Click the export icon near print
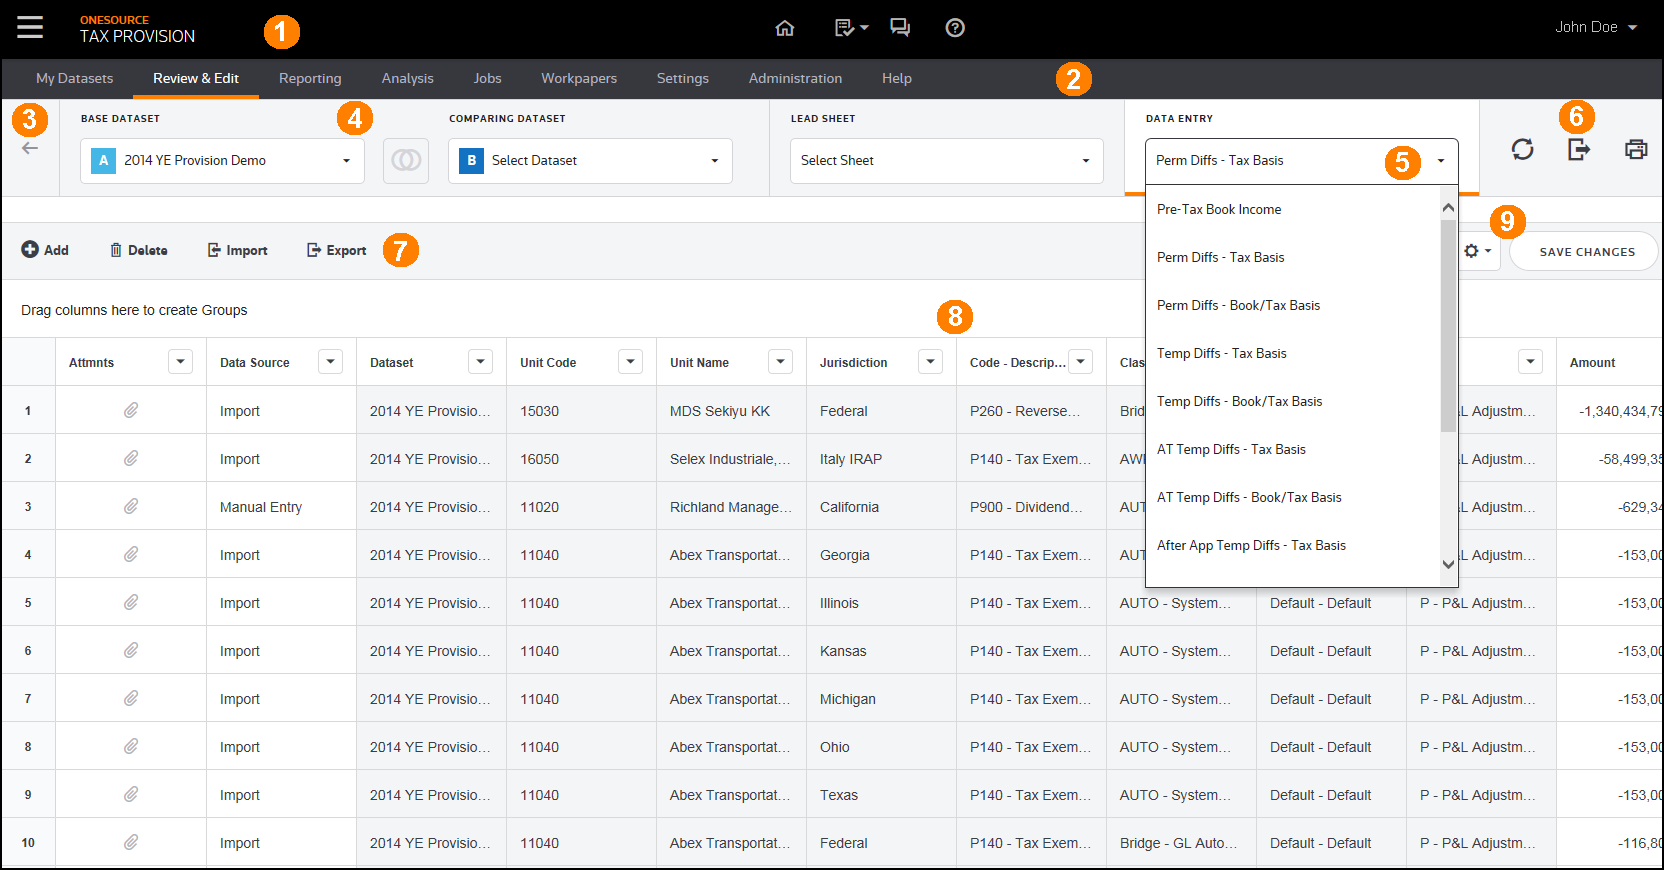Image resolution: width=1664 pixels, height=870 pixels. 1579,149
